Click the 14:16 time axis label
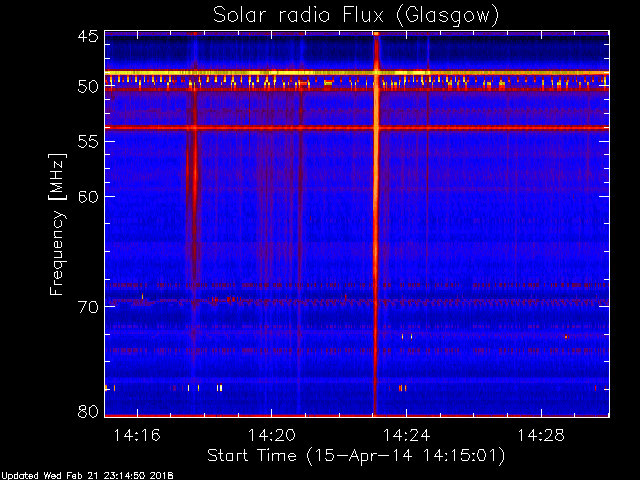Screen dimensions: 640x480 pyautogui.click(x=137, y=435)
